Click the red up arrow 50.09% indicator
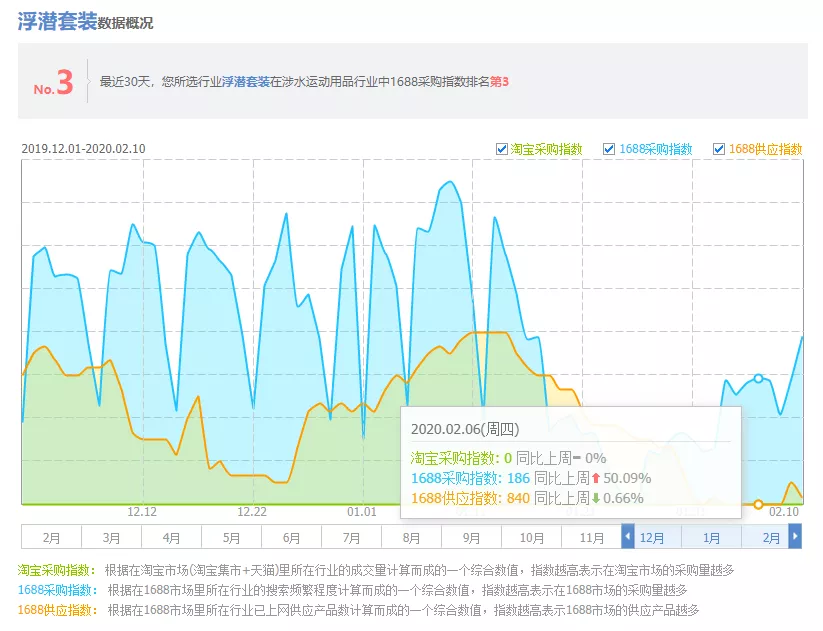The image size is (823, 631). coord(621,478)
